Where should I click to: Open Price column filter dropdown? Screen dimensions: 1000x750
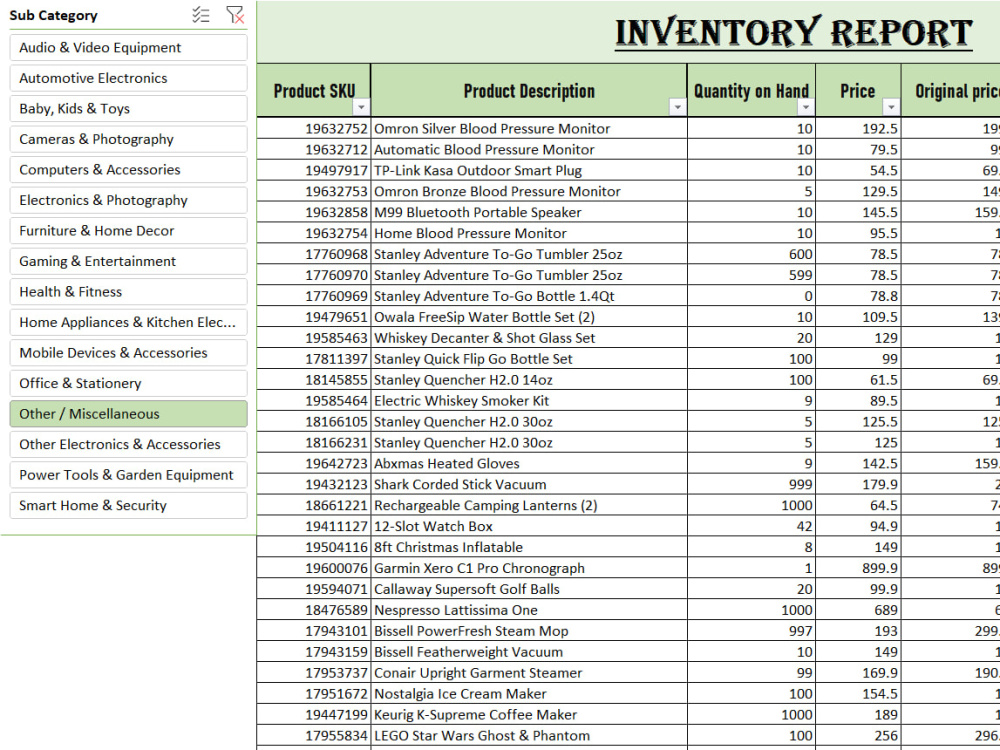tap(892, 107)
